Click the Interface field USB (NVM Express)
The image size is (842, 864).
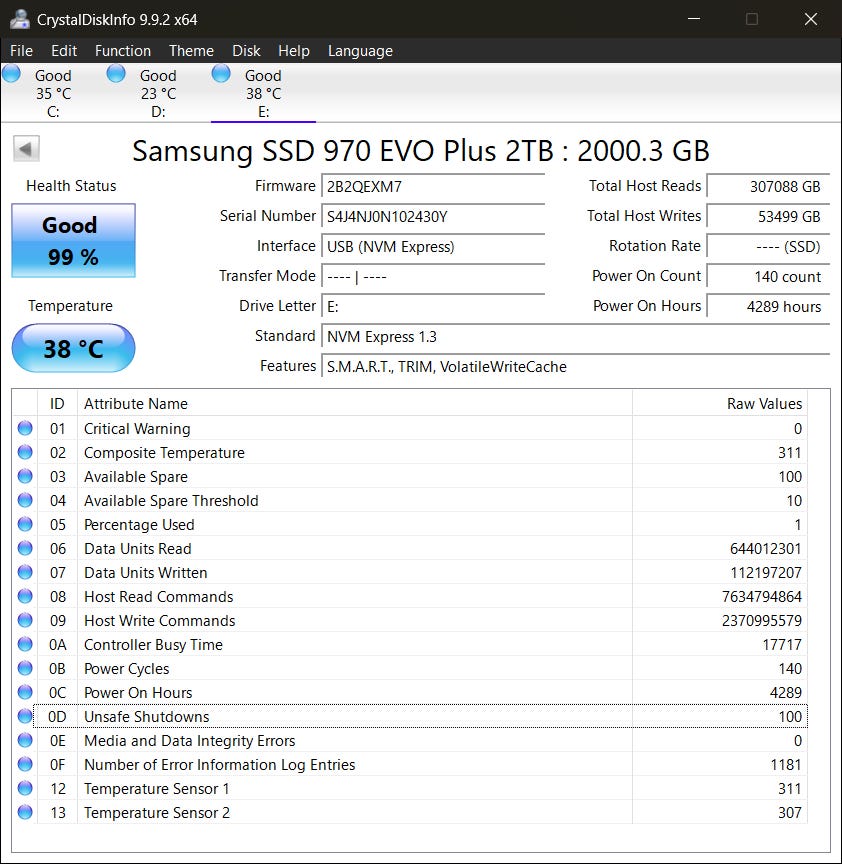click(433, 246)
